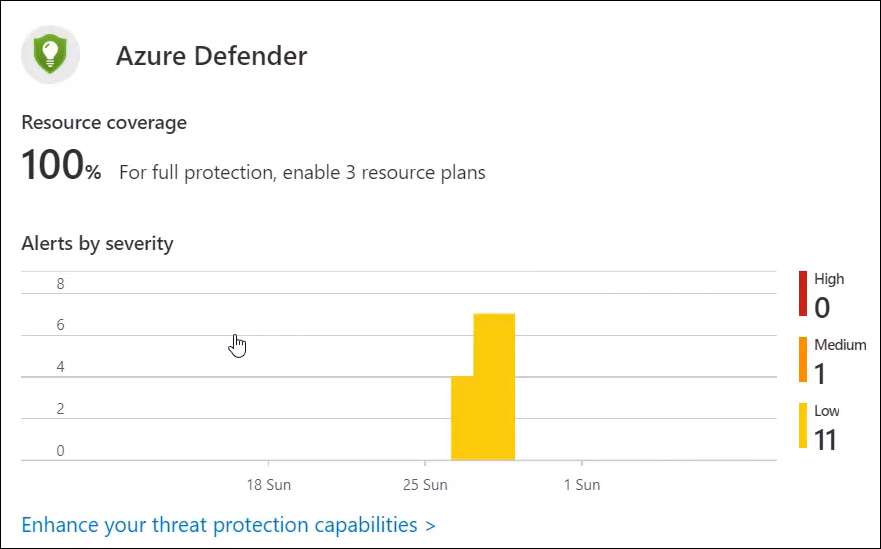Click the orange Medium severity swatch
Image resolution: width=881 pixels, height=549 pixels.
(x=803, y=360)
